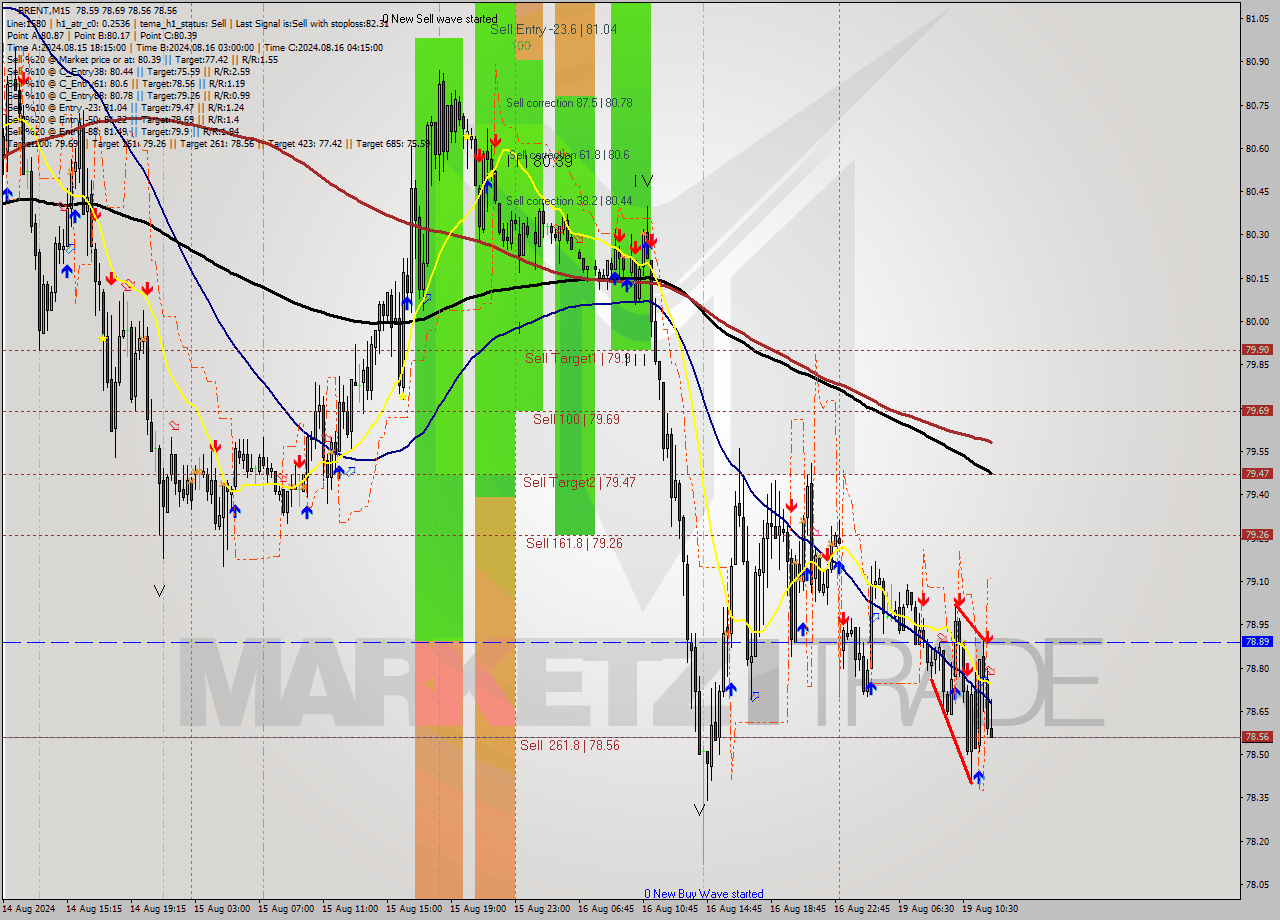
Task: Click the 80.00 price axis label
Action: 1257,321
